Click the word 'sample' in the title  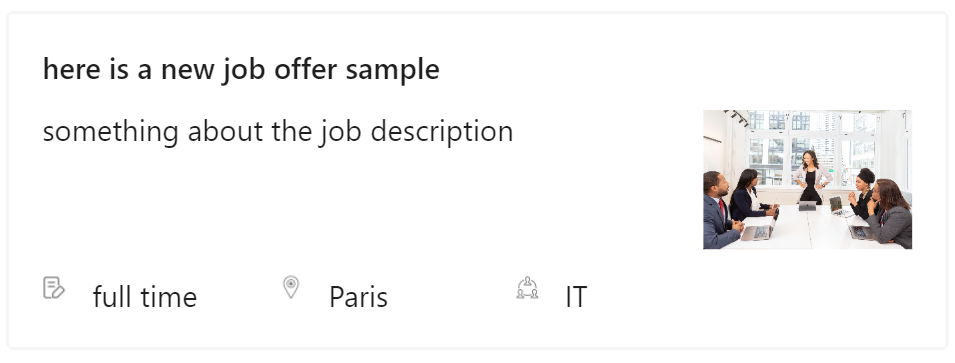393,70
